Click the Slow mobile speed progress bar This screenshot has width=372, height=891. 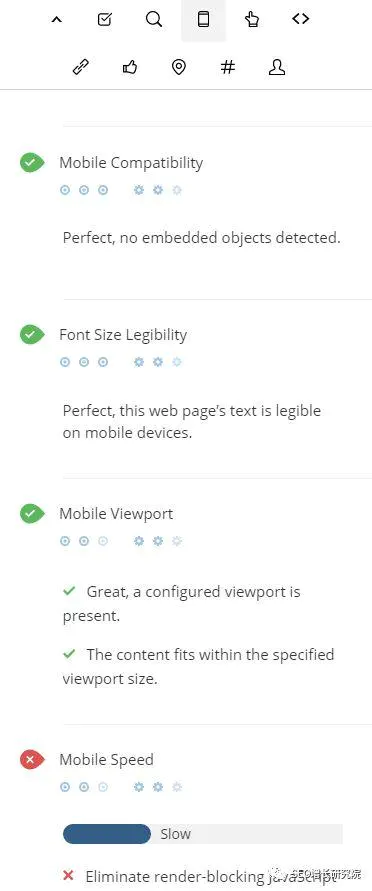(203, 834)
